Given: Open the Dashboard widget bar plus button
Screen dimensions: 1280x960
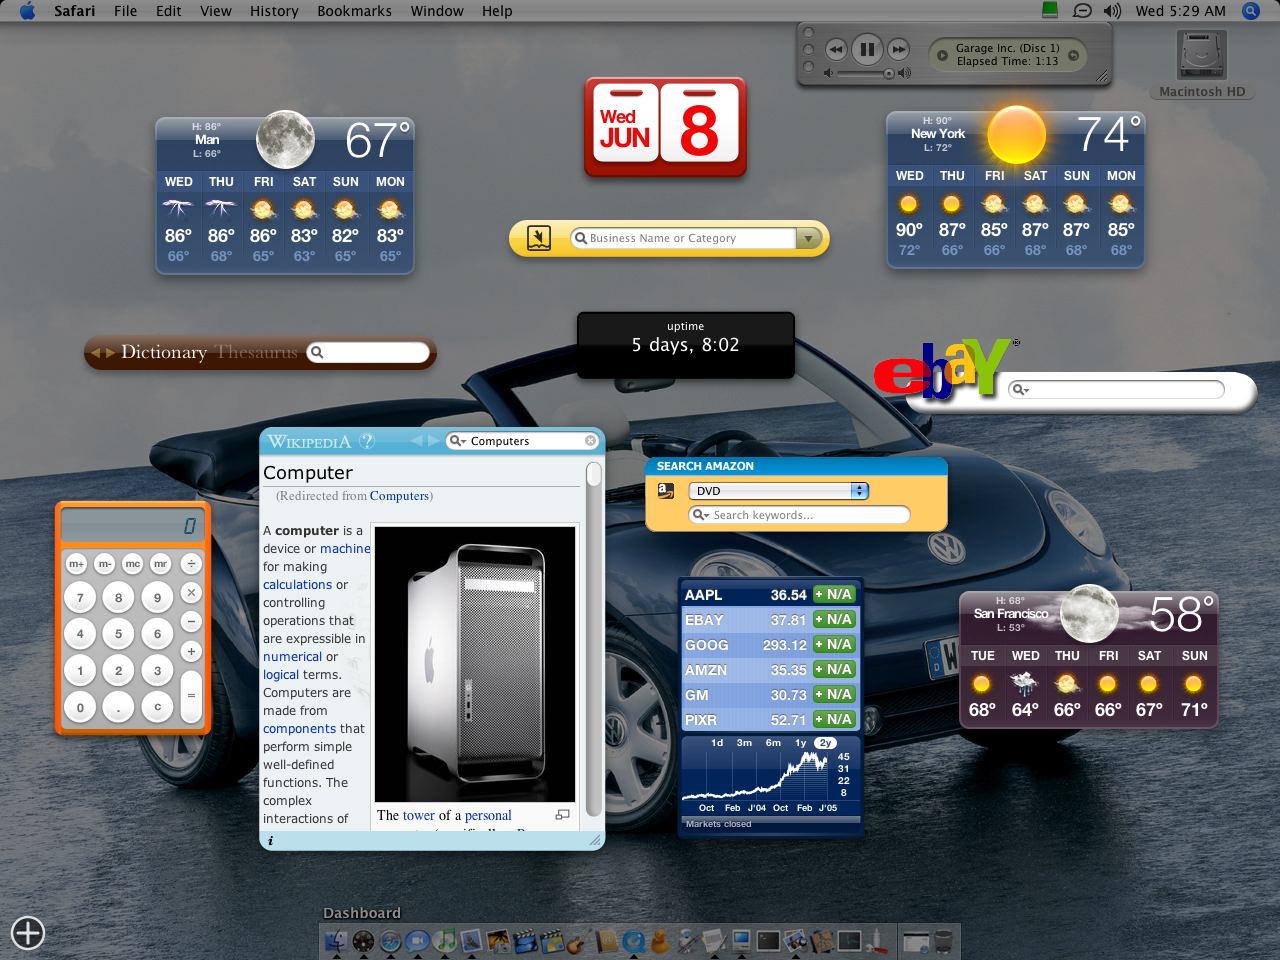Looking at the screenshot, I should tap(28, 932).
